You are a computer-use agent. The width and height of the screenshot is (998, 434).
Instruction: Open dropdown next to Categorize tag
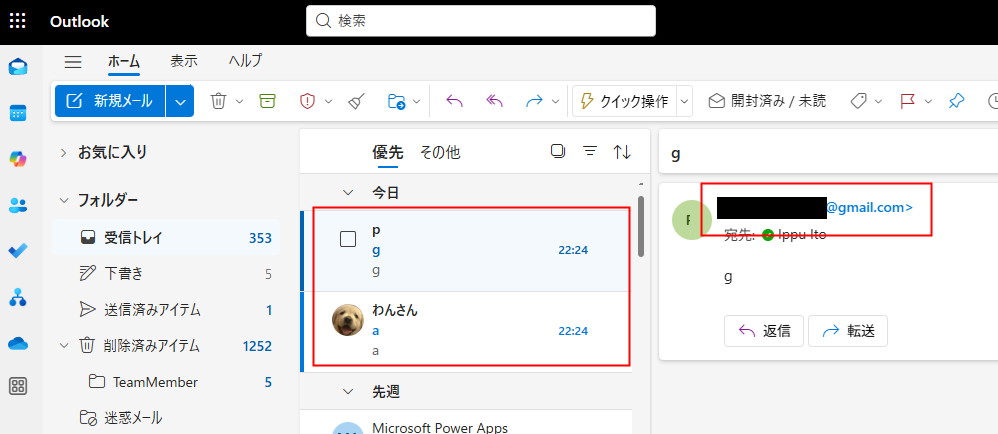point(878,101)
